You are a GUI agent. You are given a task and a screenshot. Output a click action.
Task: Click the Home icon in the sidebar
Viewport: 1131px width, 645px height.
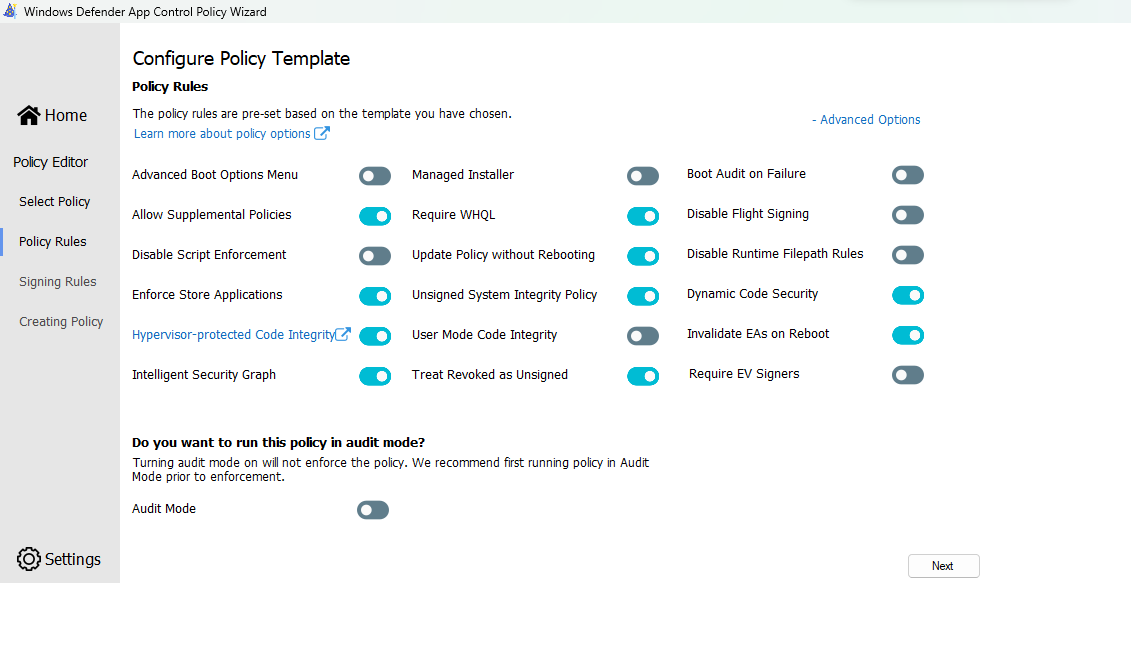coord(28,114)
